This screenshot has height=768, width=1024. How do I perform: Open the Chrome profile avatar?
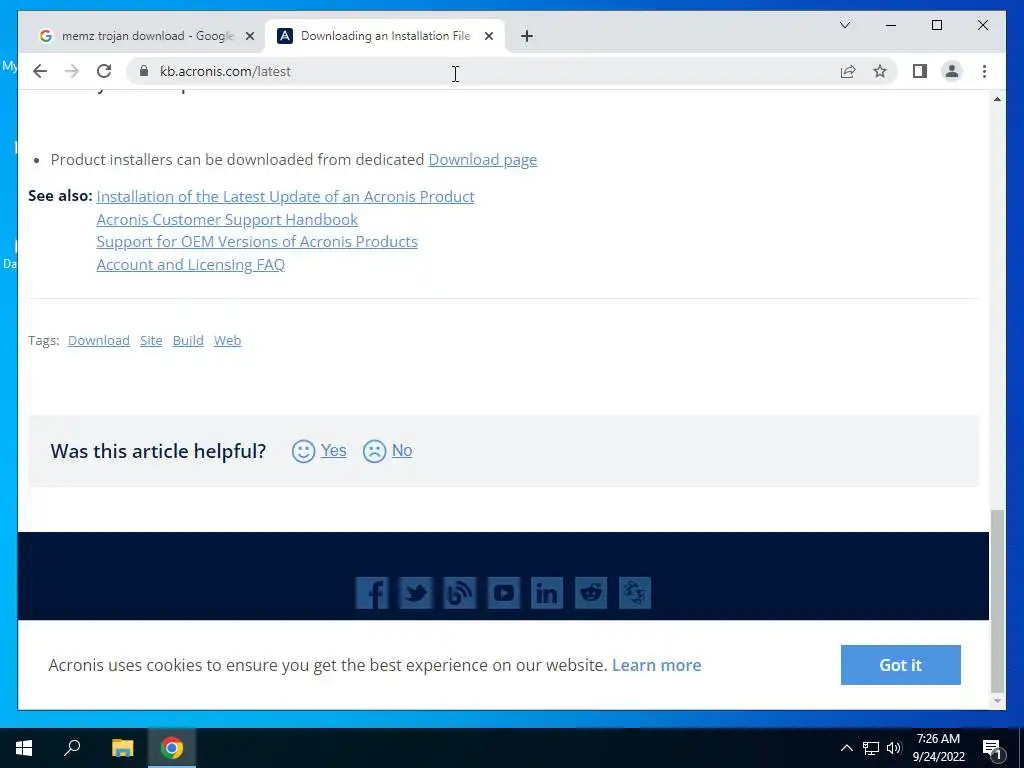pos(952,71)
